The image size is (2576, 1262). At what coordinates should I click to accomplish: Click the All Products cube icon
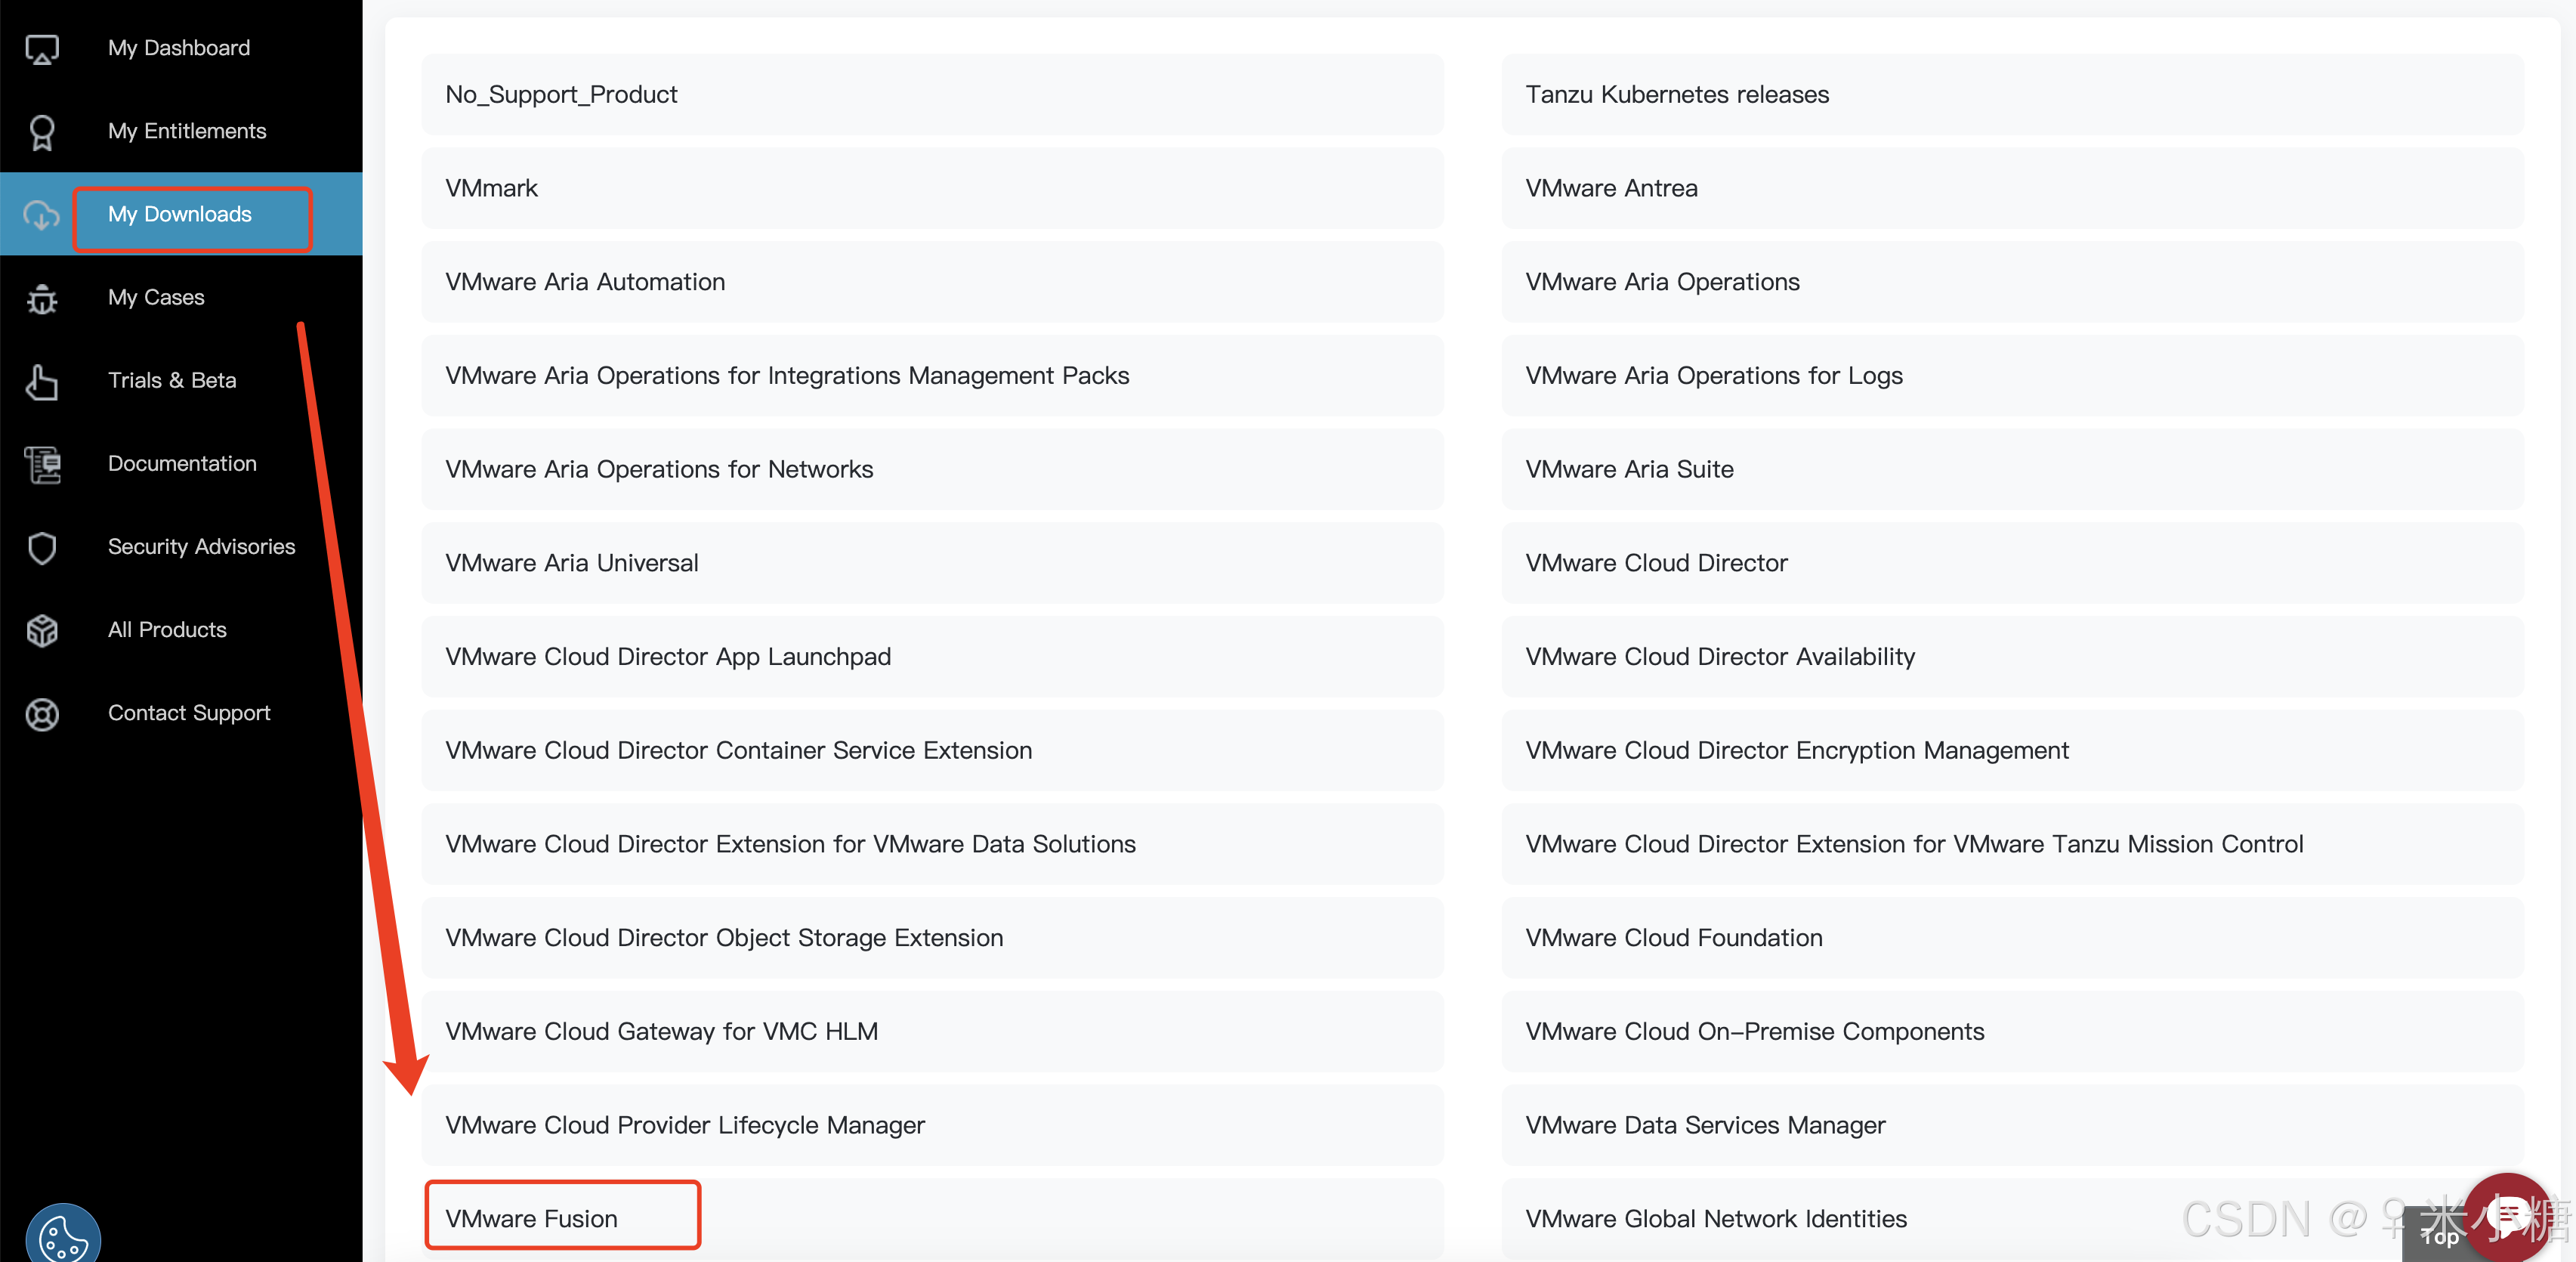[42, 630]
